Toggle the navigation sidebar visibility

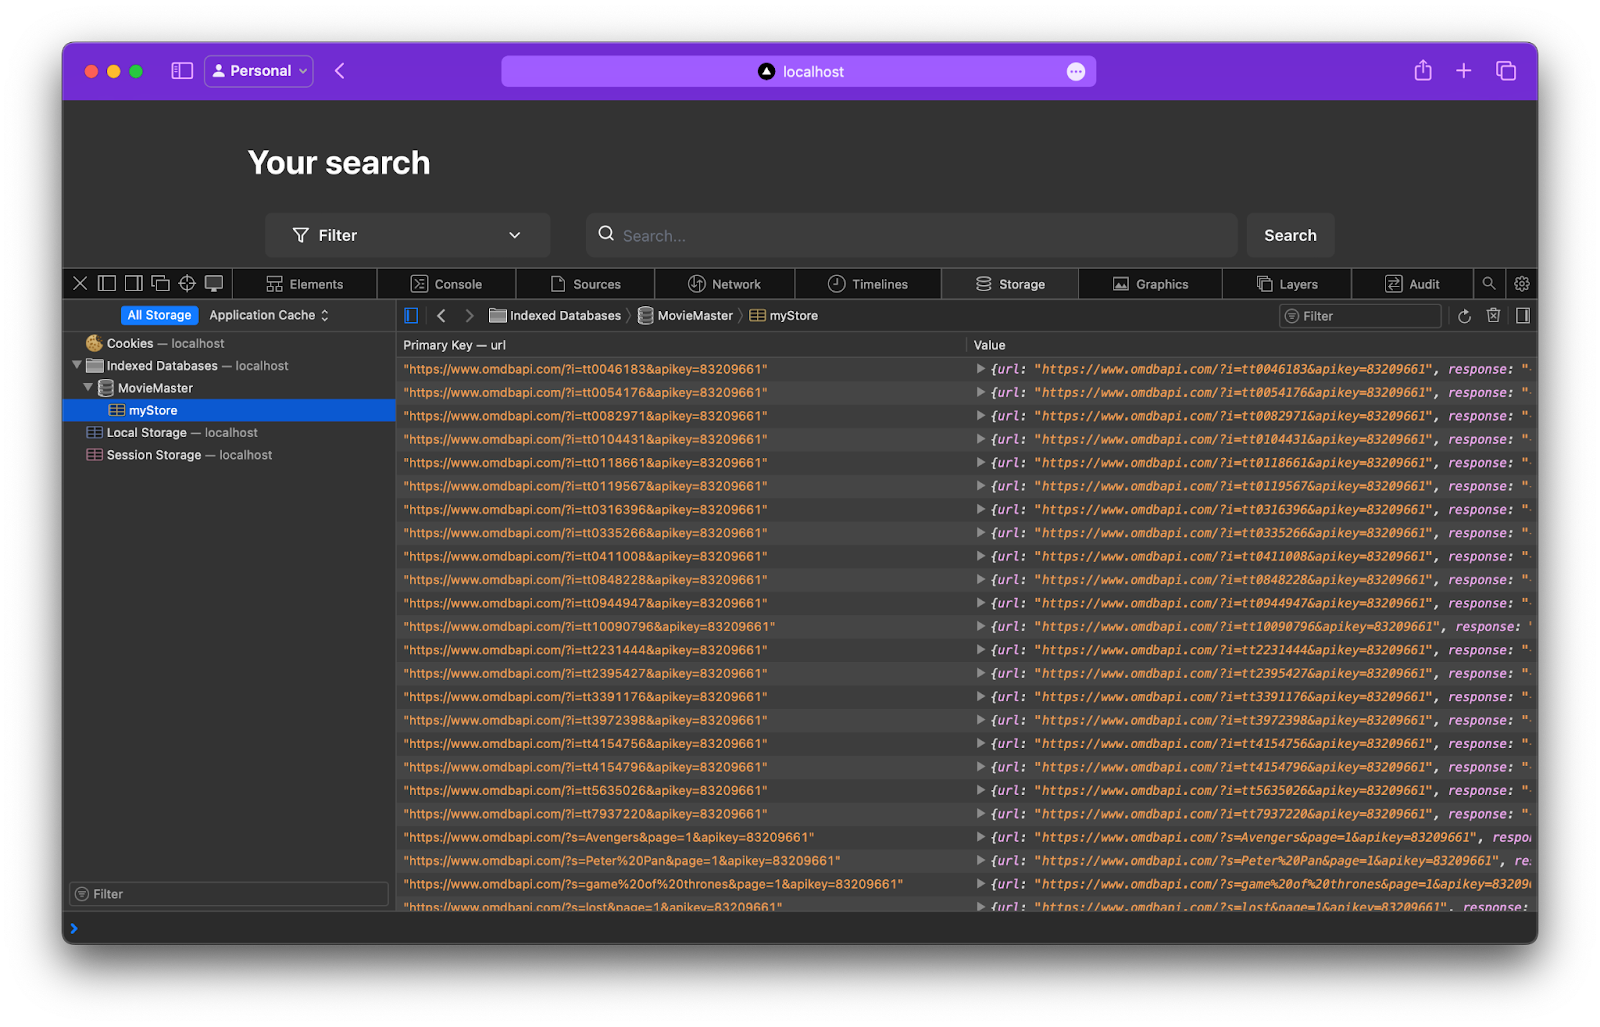click(411, 316)
